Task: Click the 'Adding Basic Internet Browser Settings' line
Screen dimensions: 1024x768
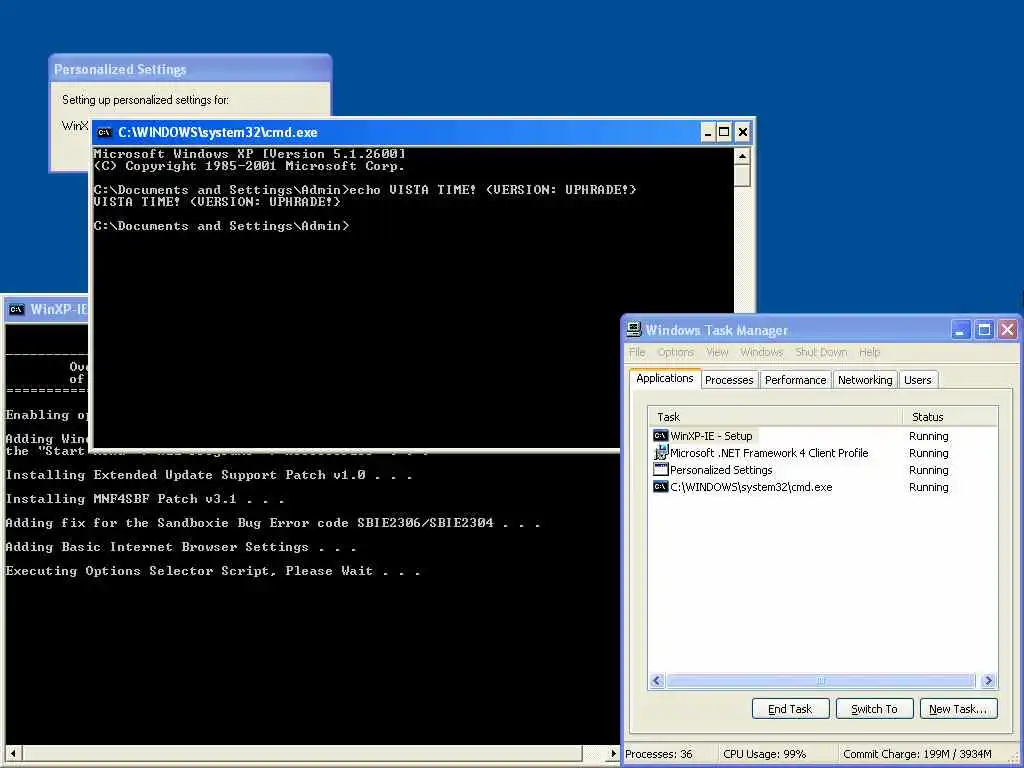Action: pyautogui.click(x=181, y=547)
